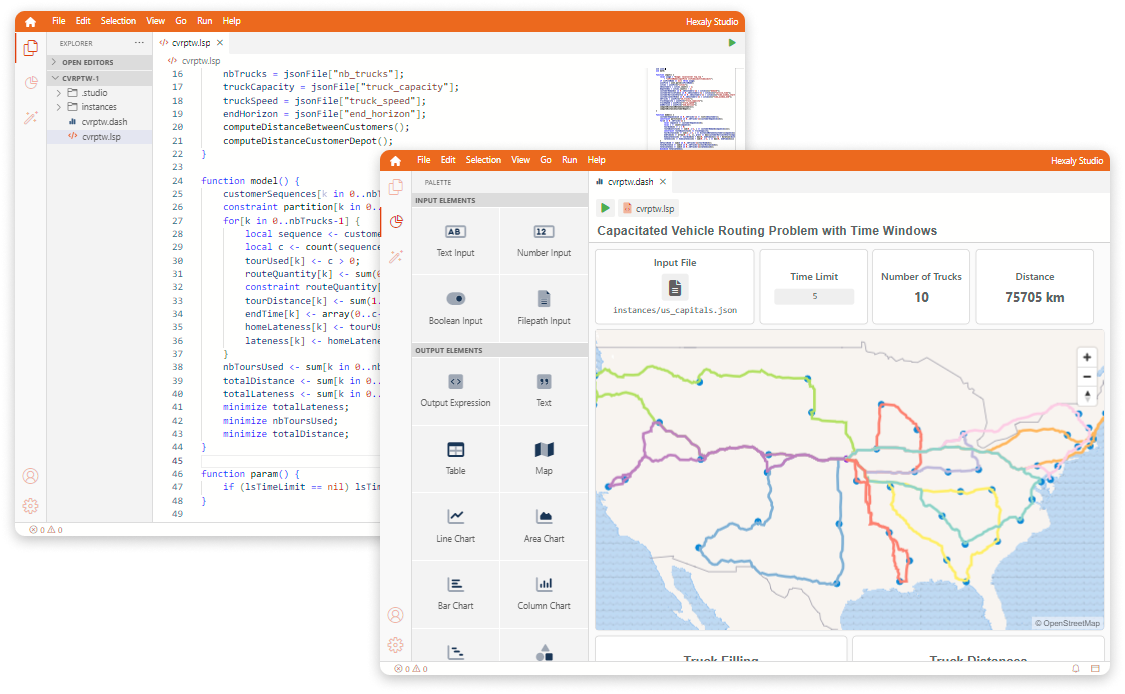Open Edit menu in the dashboard window
The width and height of the screenshot is (1125, 694).
point(448,160)
